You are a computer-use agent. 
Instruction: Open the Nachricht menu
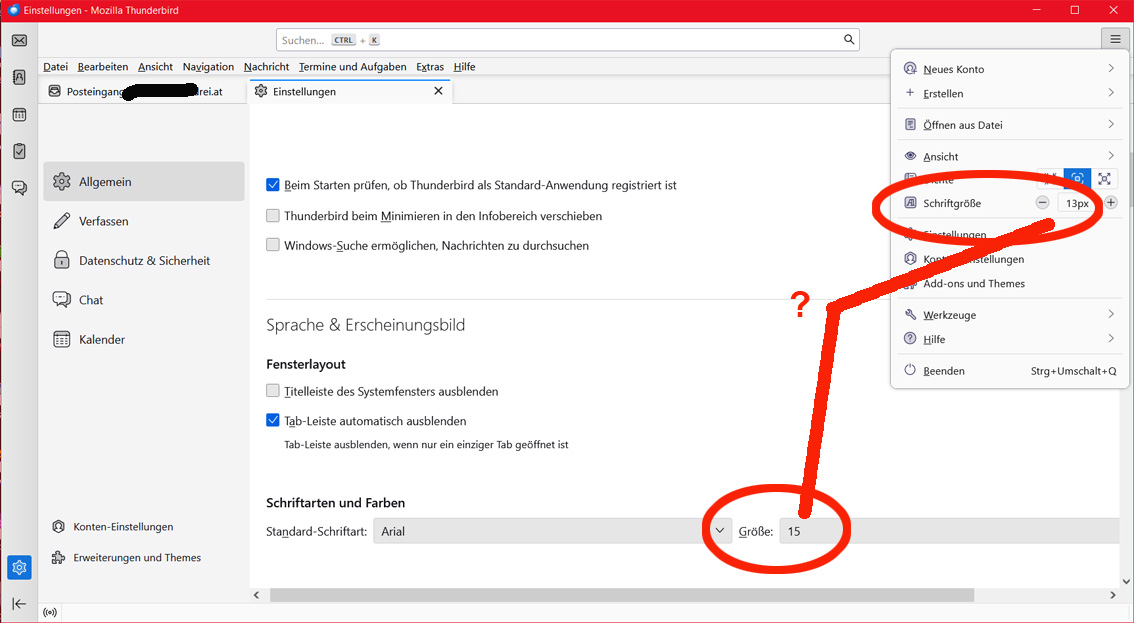click(x=266, y=67)
